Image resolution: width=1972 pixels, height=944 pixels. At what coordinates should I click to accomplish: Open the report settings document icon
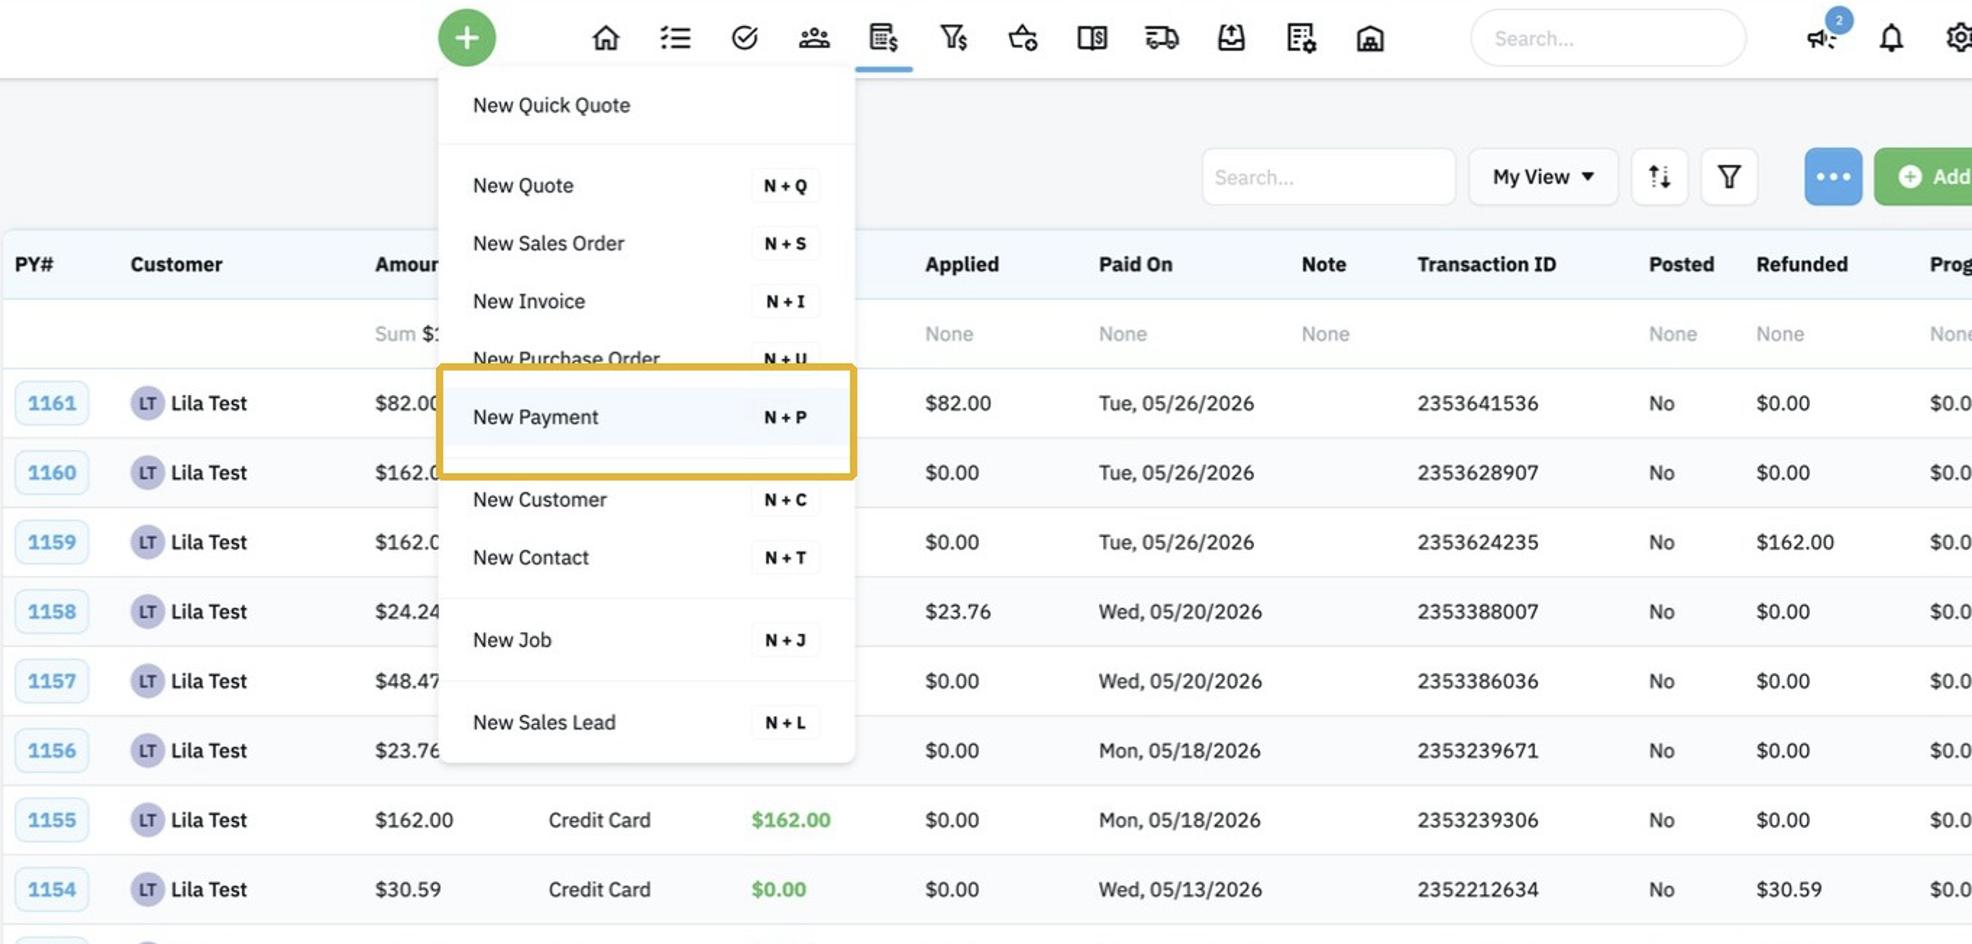[1301, 38]
